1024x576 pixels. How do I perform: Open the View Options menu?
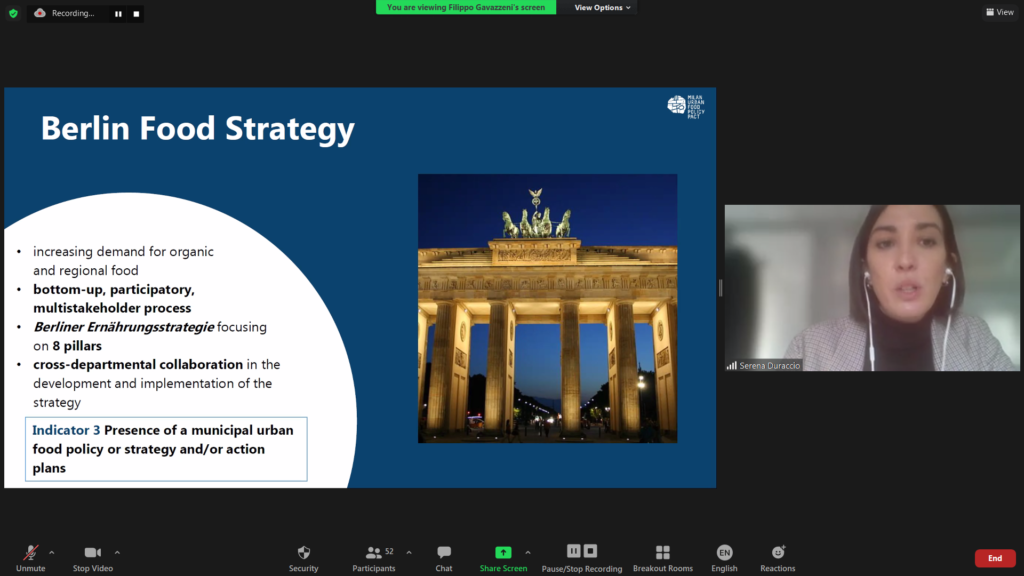pos(603,8)
